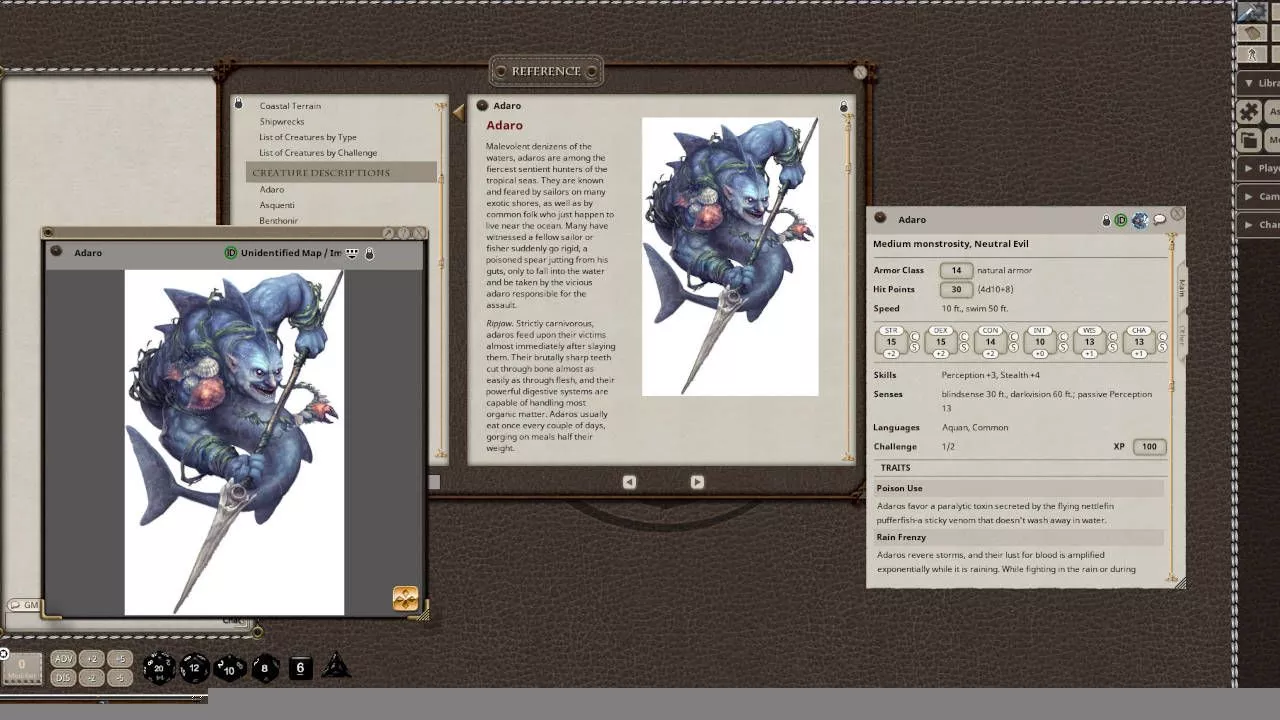Roll the d20 die

click(x=159, y=667)
